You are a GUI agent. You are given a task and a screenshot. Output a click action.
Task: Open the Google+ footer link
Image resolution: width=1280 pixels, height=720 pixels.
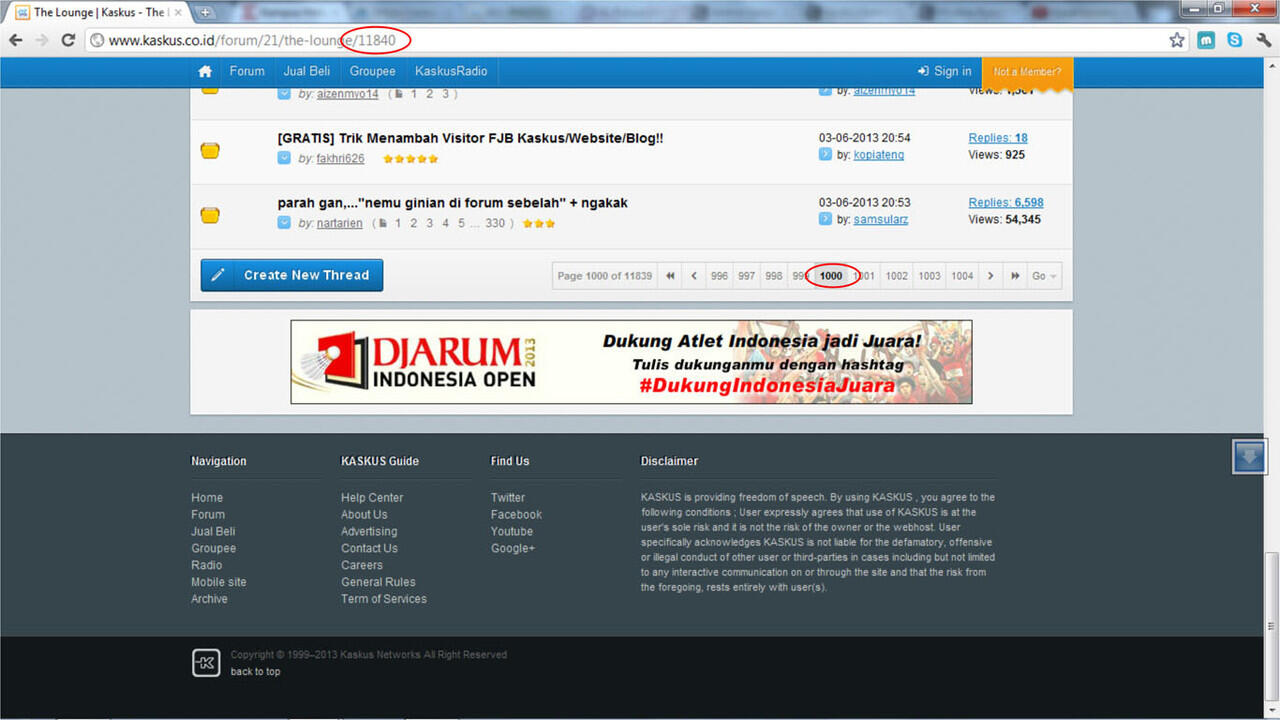coord(513,549)
